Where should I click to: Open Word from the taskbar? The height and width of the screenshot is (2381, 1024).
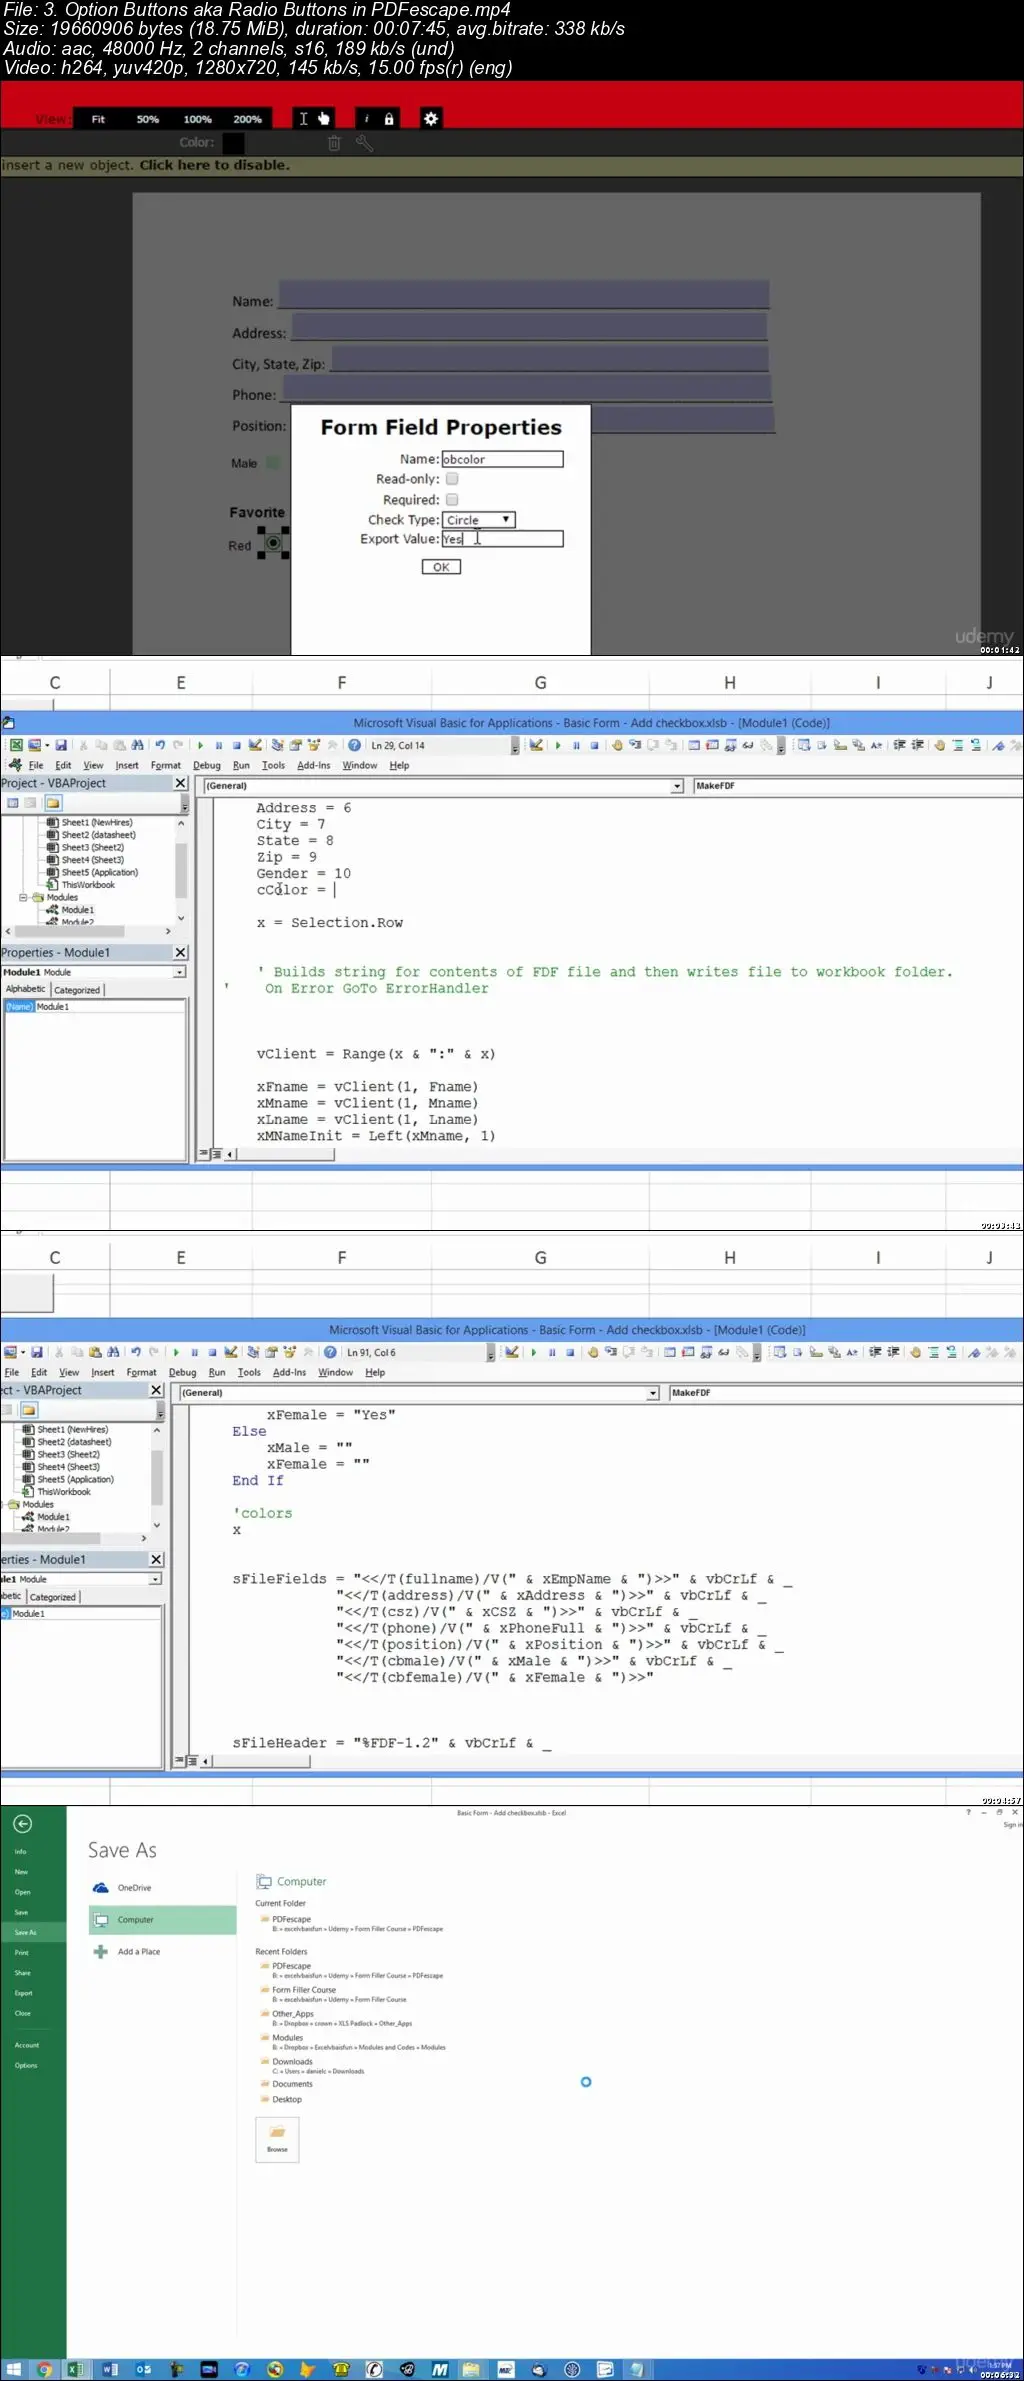click(x=110, y=2369)
